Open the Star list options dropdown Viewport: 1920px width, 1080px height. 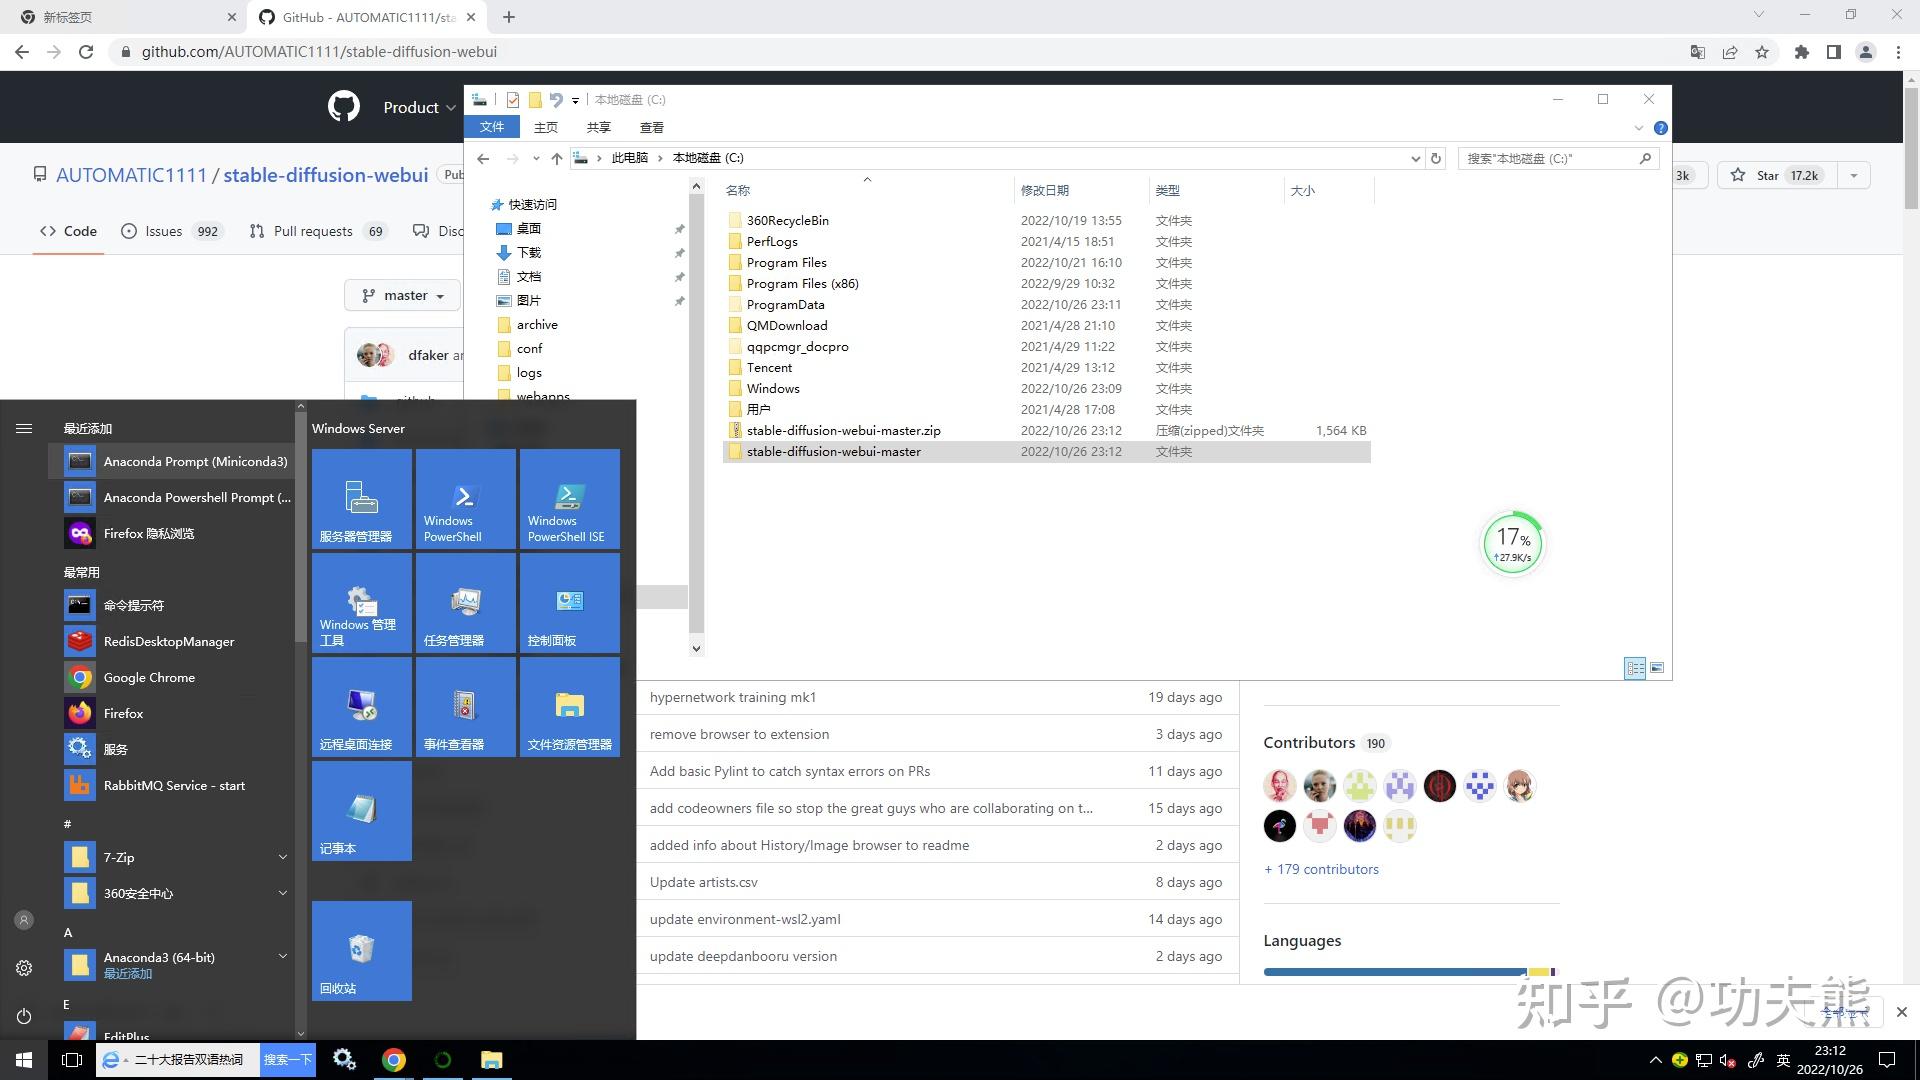tap(1854, 175)
